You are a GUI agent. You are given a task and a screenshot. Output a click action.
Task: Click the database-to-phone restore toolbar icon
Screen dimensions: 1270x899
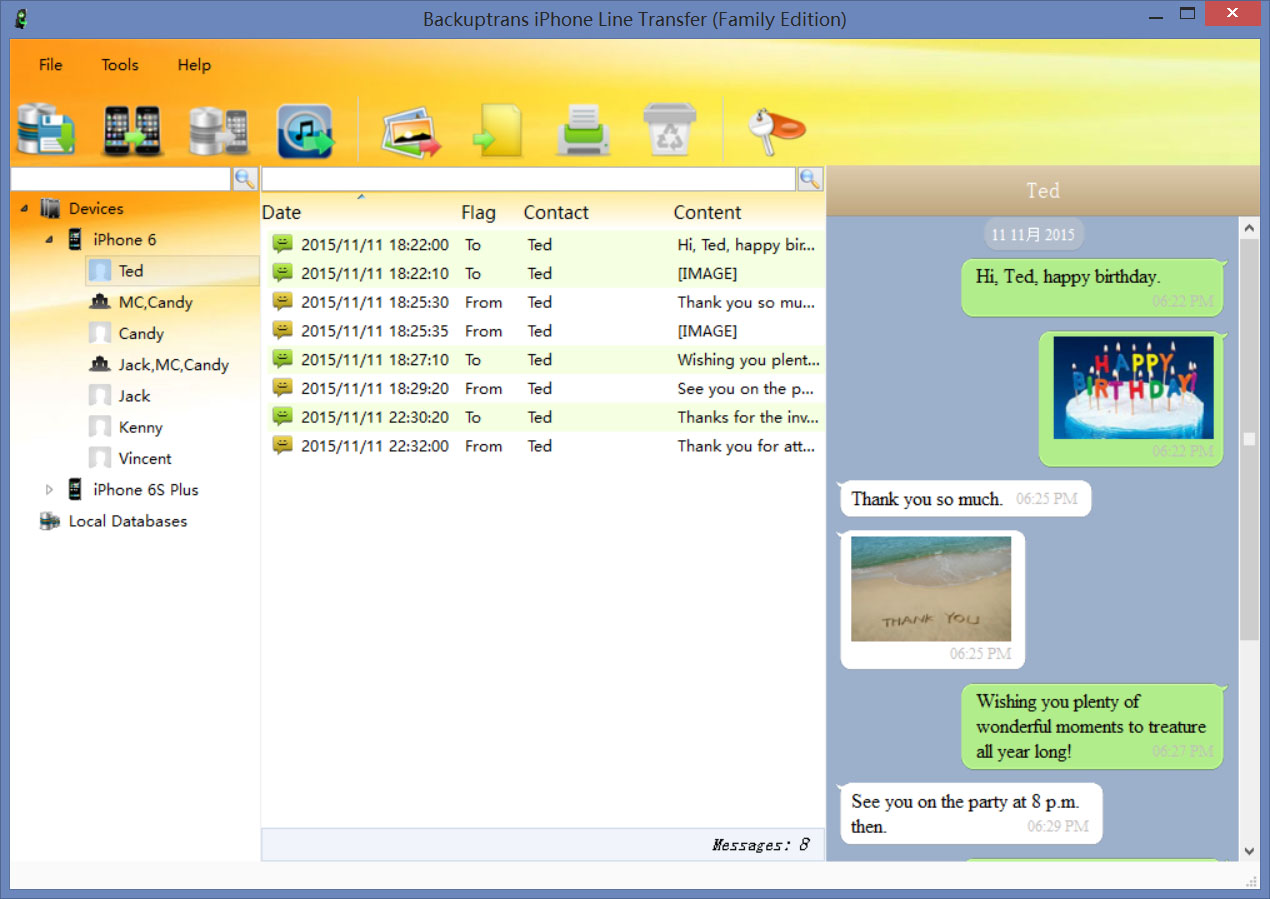point(218,131)
